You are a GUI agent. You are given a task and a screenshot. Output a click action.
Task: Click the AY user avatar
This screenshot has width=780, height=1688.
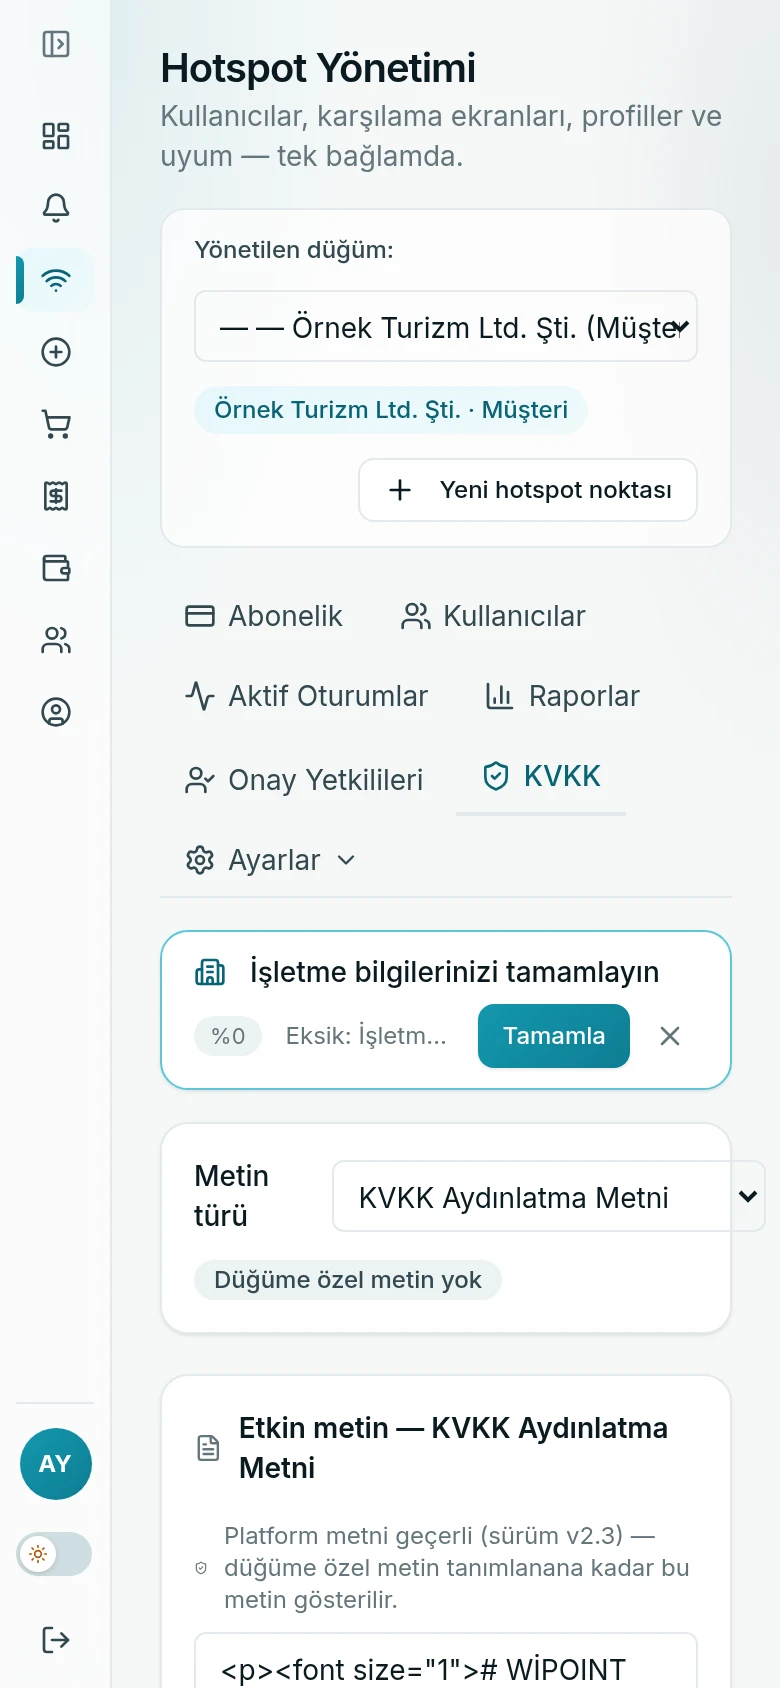56,1464
